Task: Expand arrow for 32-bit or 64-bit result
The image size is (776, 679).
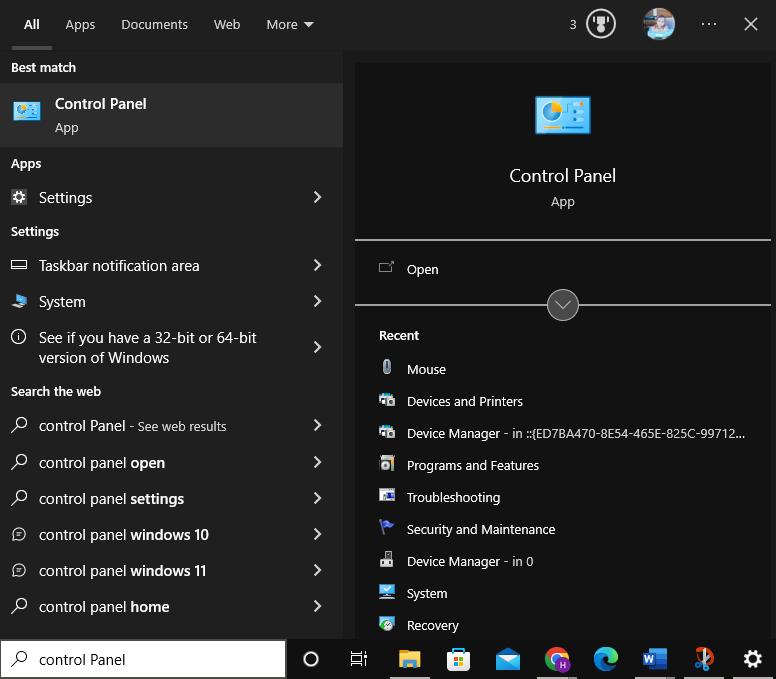Action: click(x=318, y=347)
